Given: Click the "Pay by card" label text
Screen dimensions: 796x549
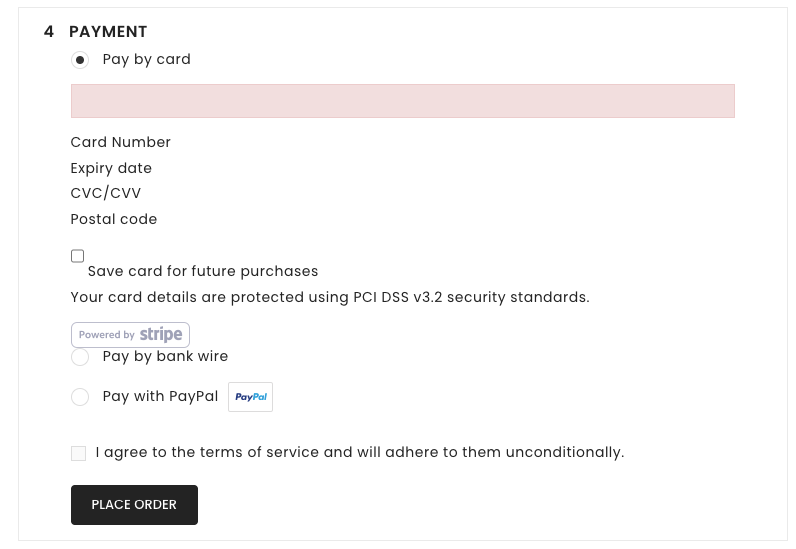Looking at the screenshot, I should [x=147, y=60].
